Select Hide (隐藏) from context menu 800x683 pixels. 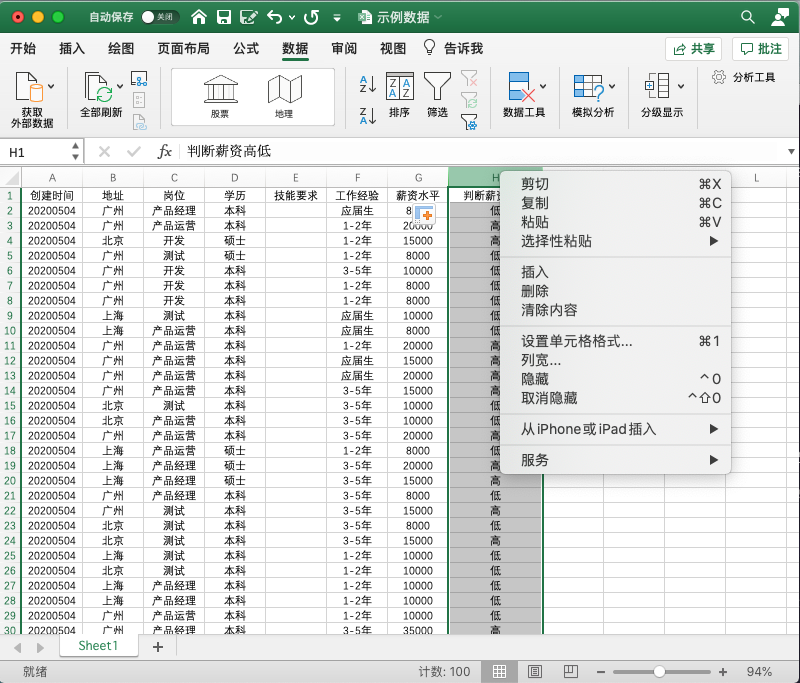(535, 379)
